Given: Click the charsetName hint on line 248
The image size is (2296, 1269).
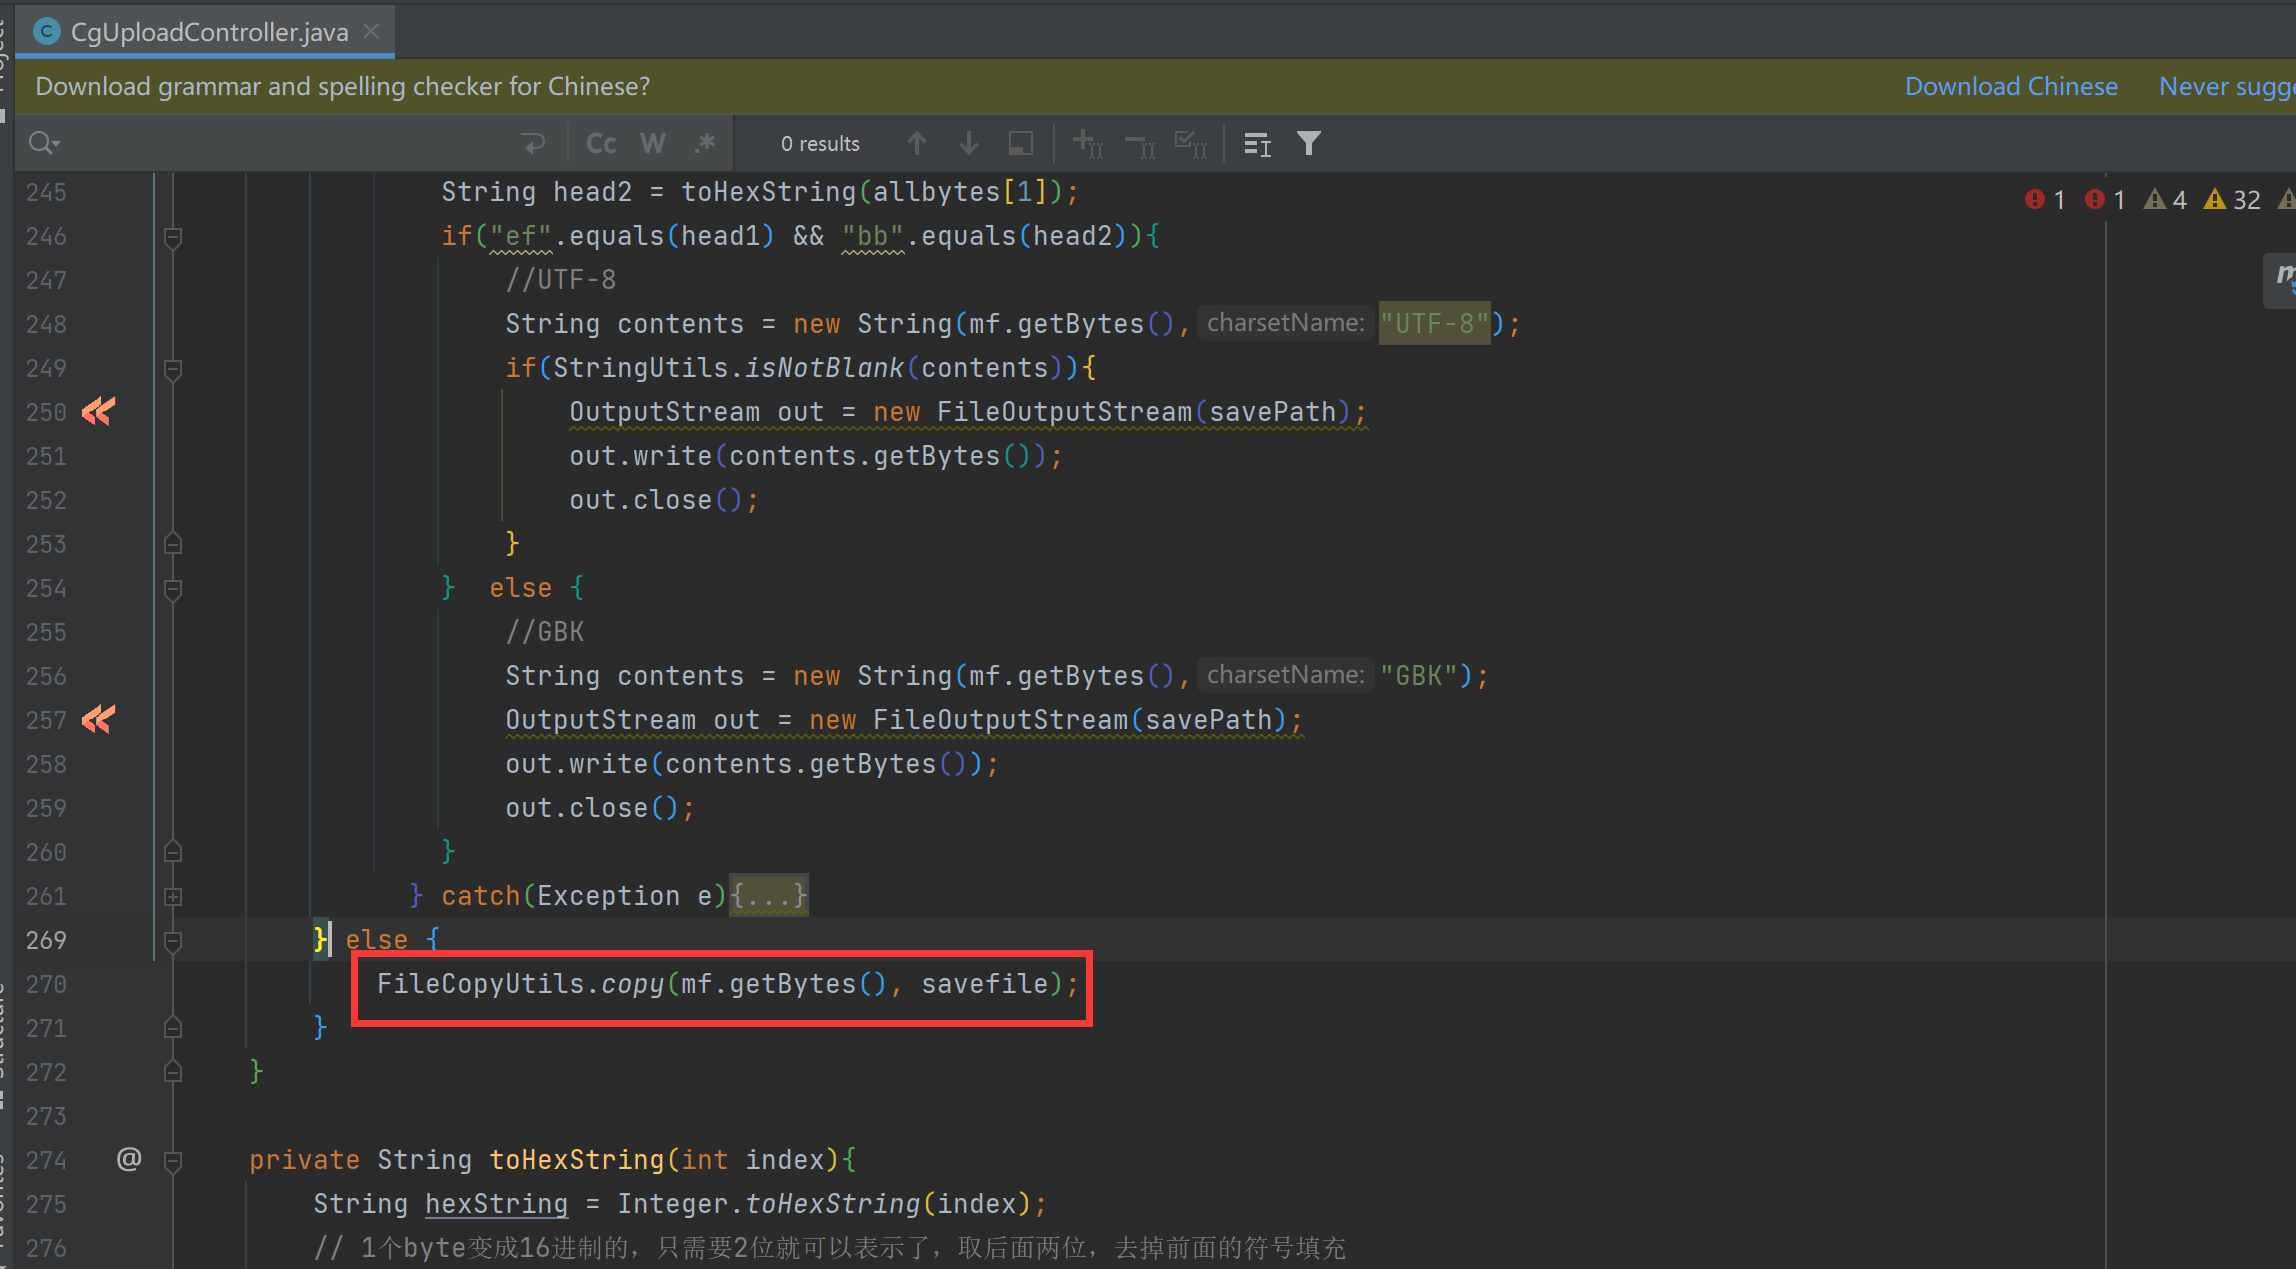Looking at the screenshot, I should click(x=1285, y=323).
